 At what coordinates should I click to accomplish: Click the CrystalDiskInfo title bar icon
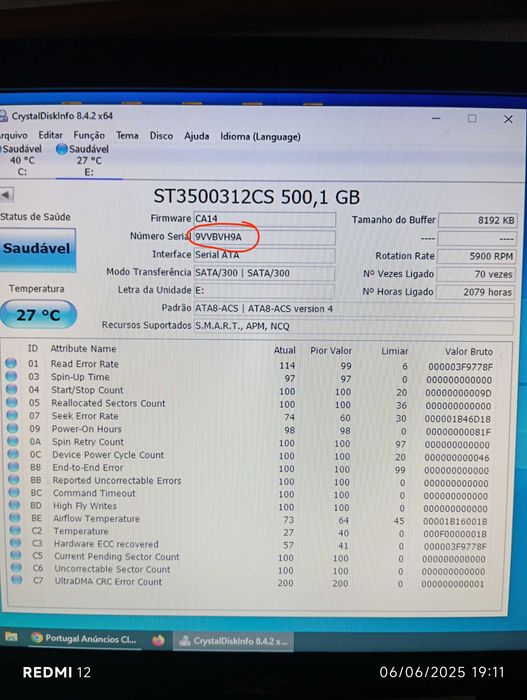[4, 116]
